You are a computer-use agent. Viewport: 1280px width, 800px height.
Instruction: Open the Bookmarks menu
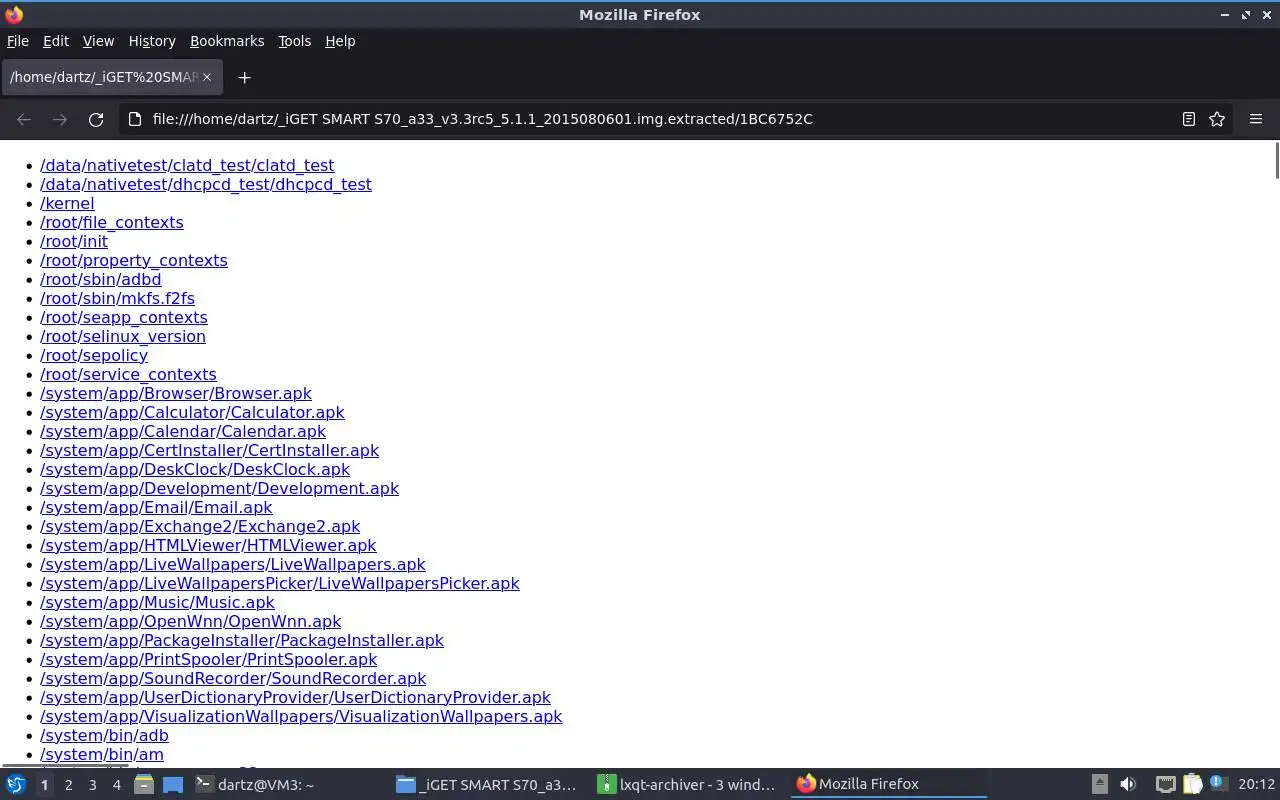point(227,41)
